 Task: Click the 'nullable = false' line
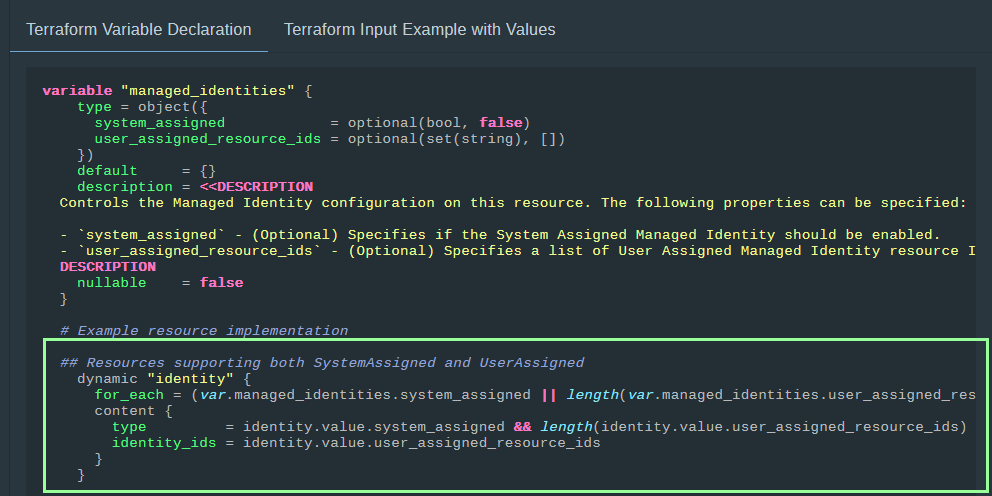(160, 283)
